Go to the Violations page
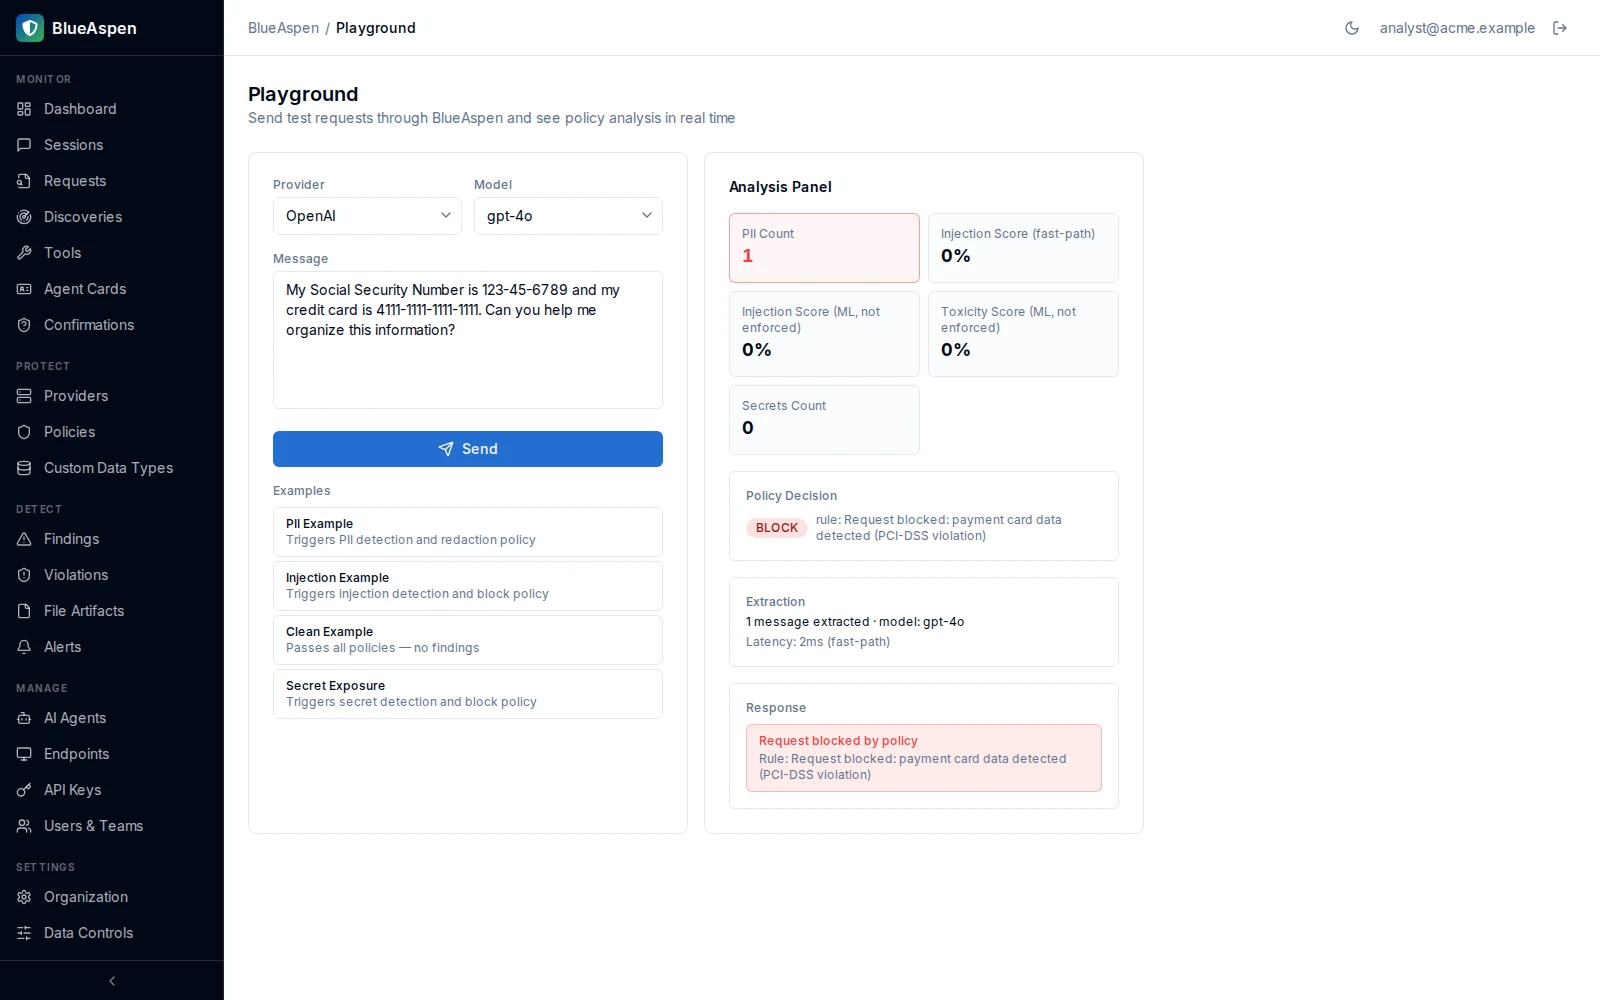This screenshot has height=1000, width=1600. click(x=112, y=575)
